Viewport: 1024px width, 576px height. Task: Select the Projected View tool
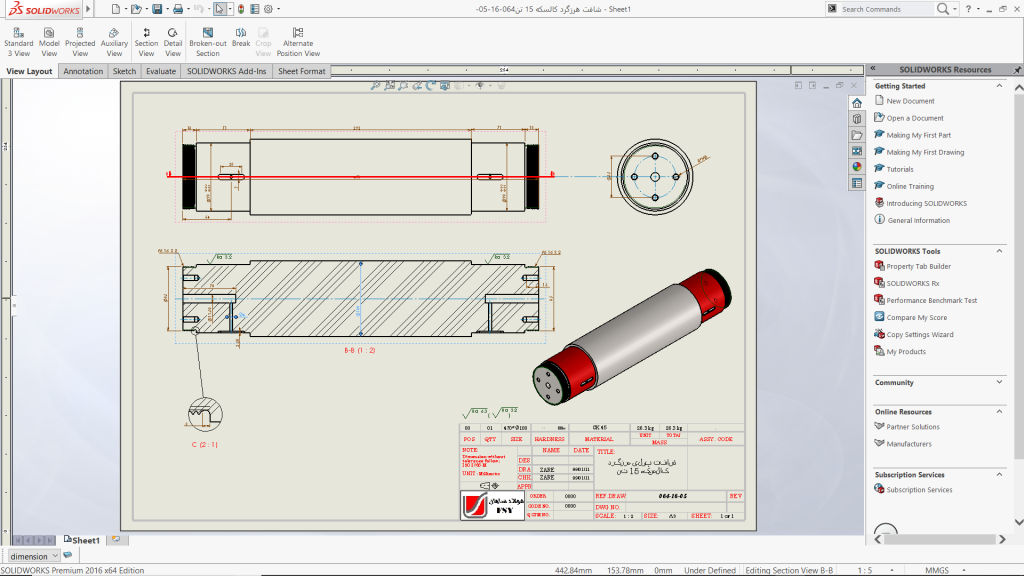(x=80, y=41)
